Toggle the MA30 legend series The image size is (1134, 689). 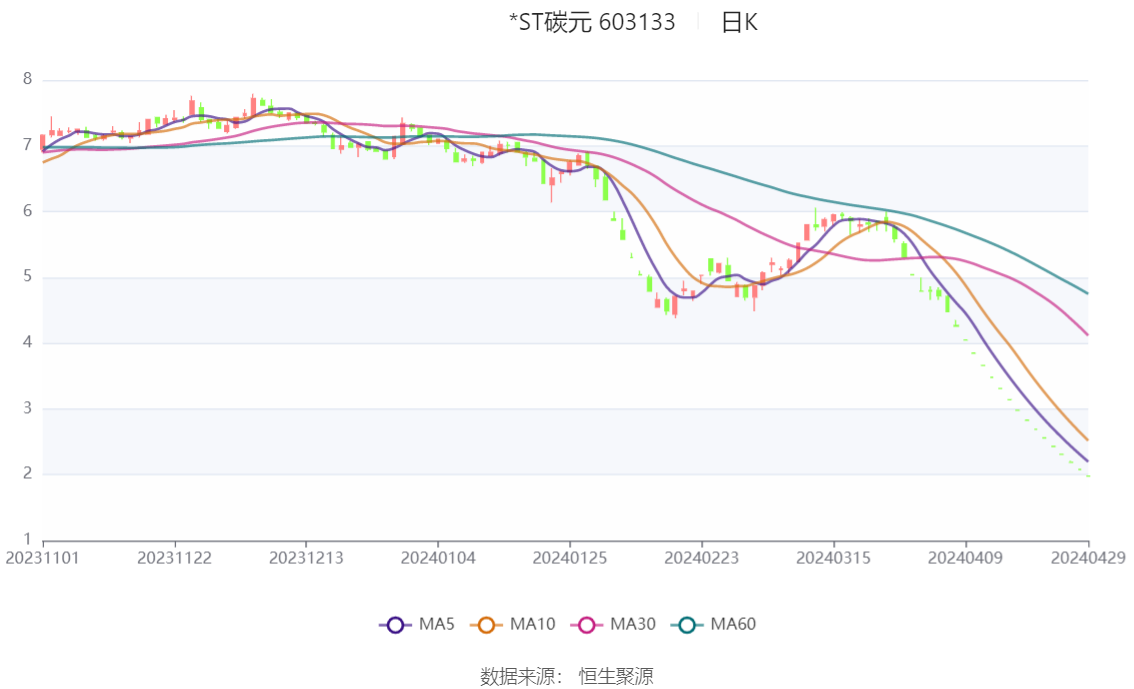point(613,625)
